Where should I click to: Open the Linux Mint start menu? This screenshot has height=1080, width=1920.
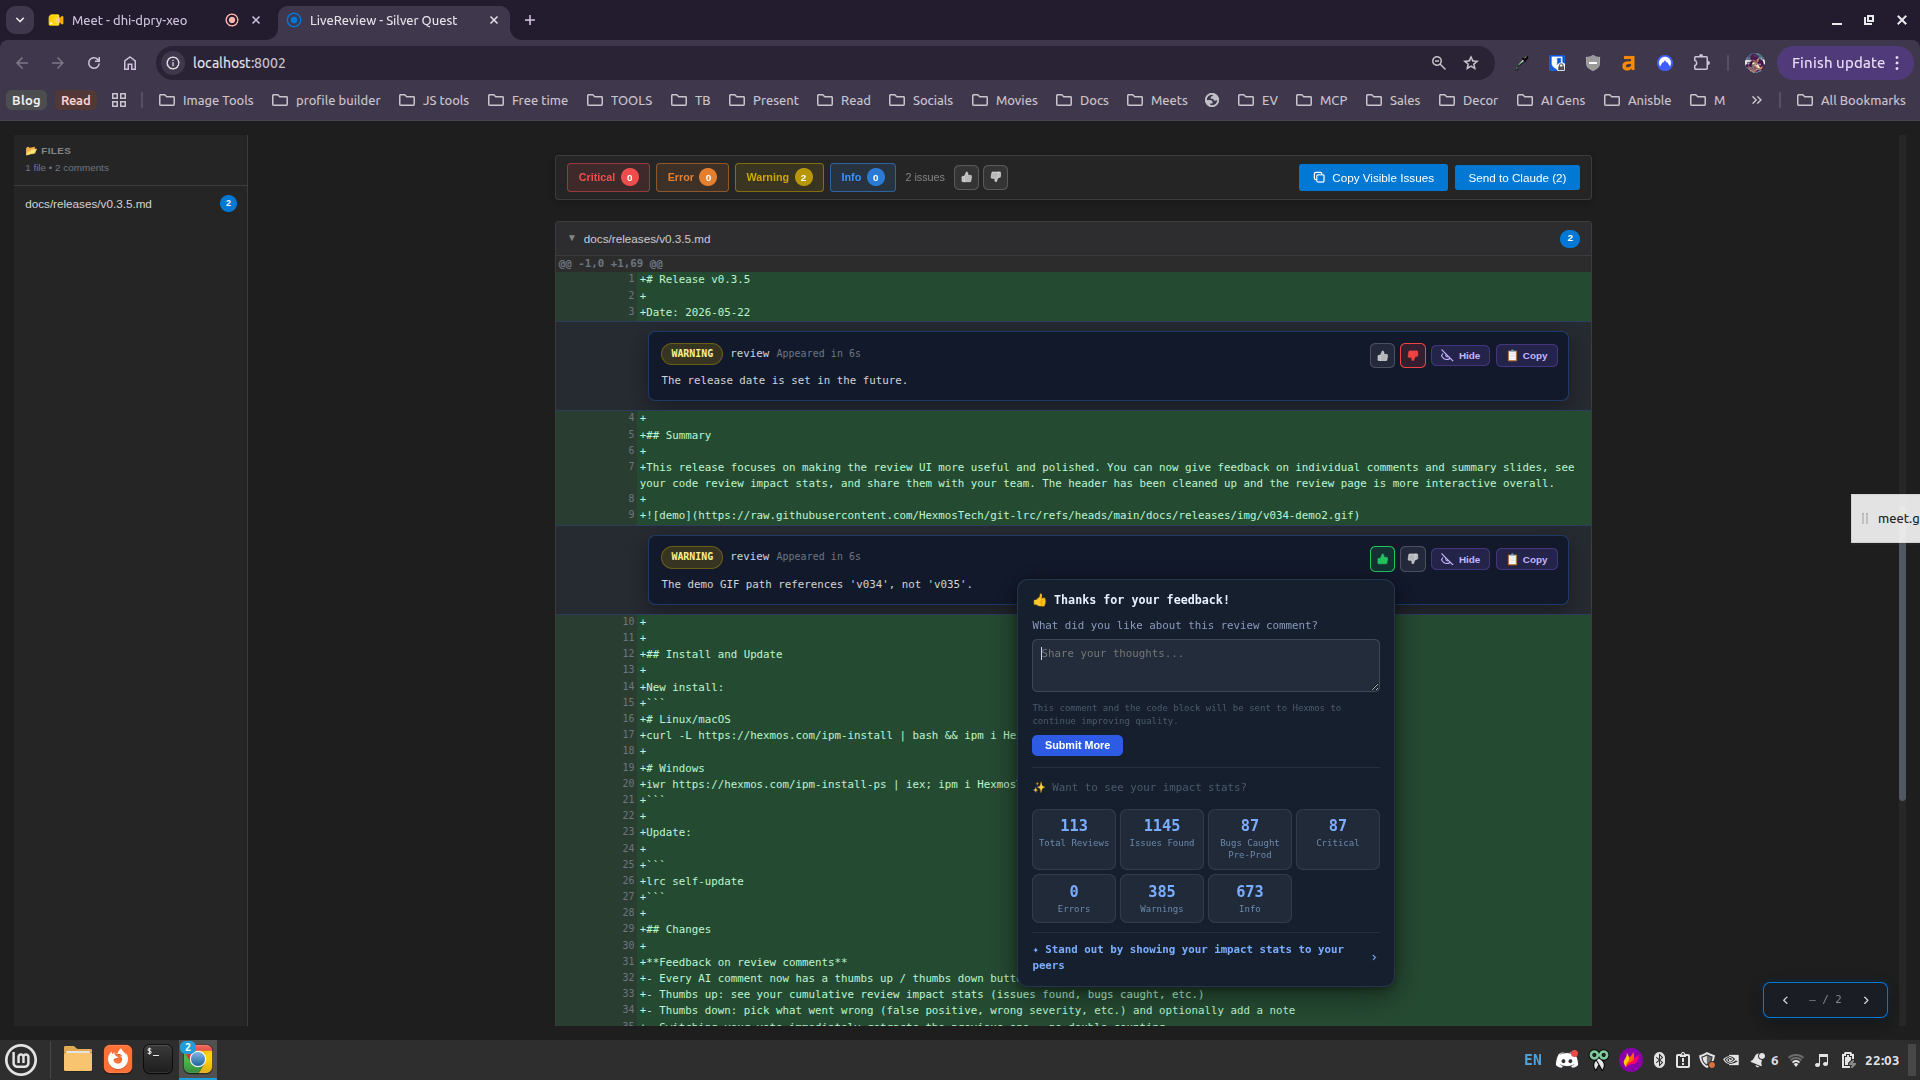pos(21,1059)
